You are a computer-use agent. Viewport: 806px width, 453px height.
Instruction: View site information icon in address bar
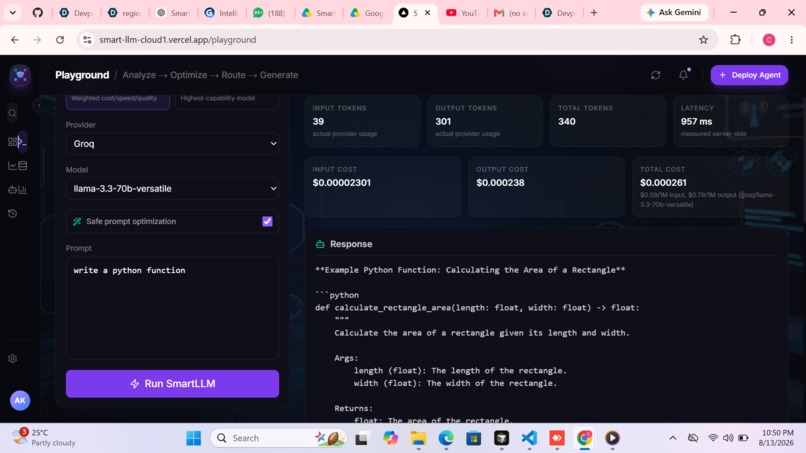[x=87, y=40]
